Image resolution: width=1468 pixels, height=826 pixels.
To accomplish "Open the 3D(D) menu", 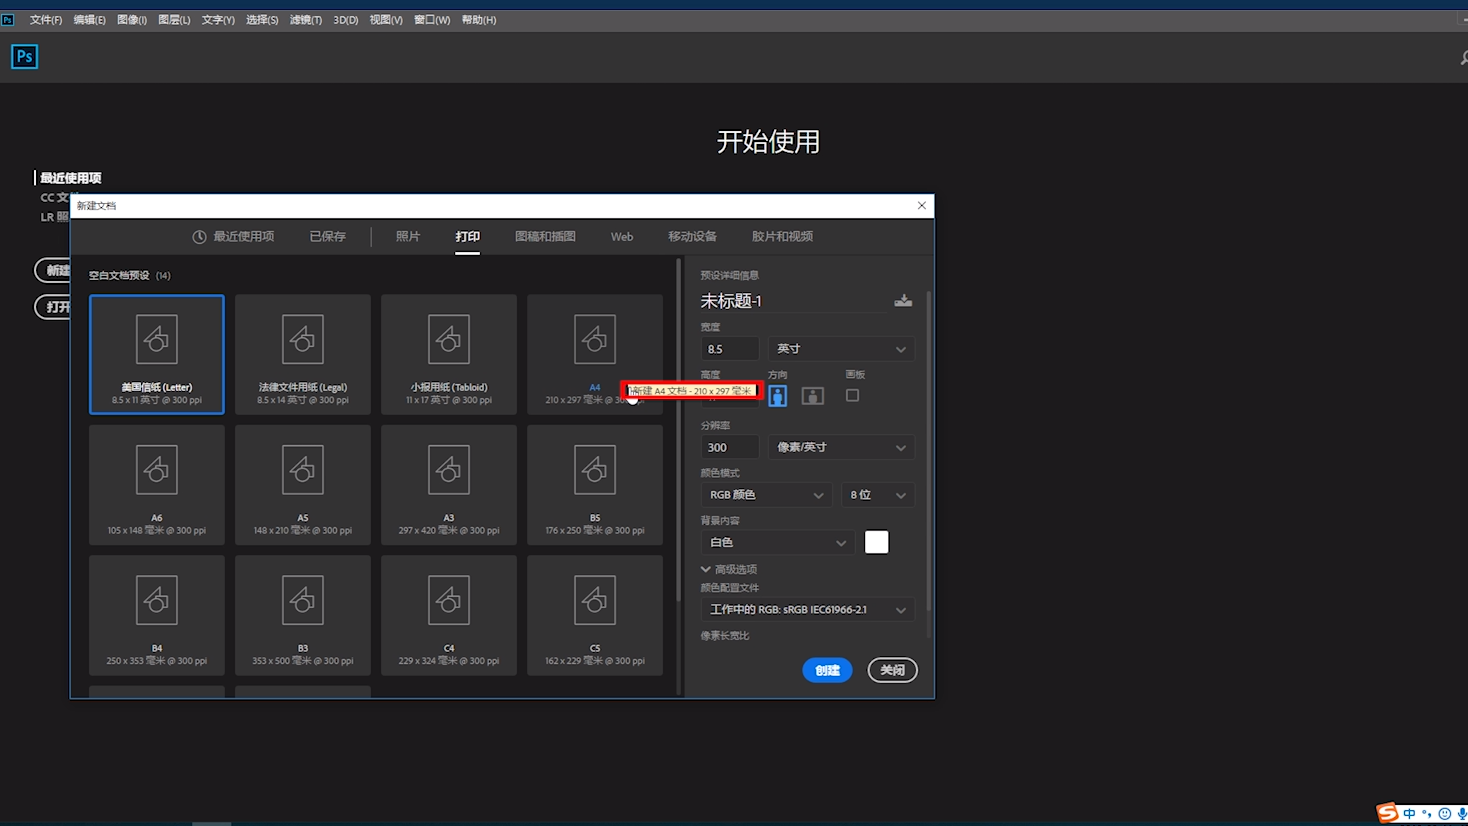I will coord(345,20).
